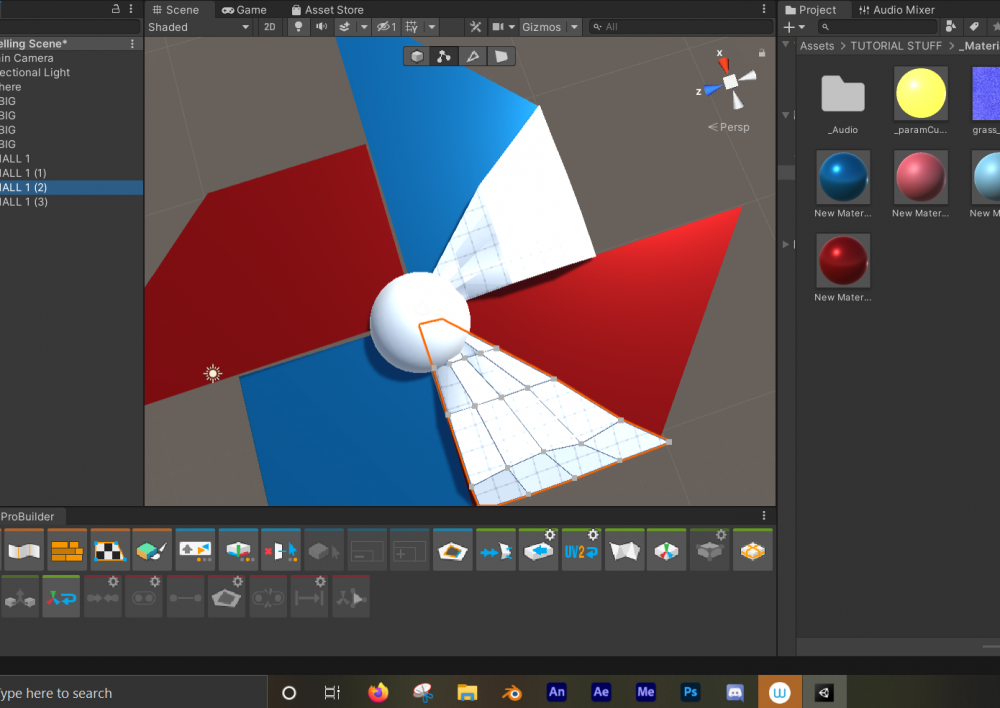Switch to ProBuilder object selection mode
1000x708 pixels.
417,56
